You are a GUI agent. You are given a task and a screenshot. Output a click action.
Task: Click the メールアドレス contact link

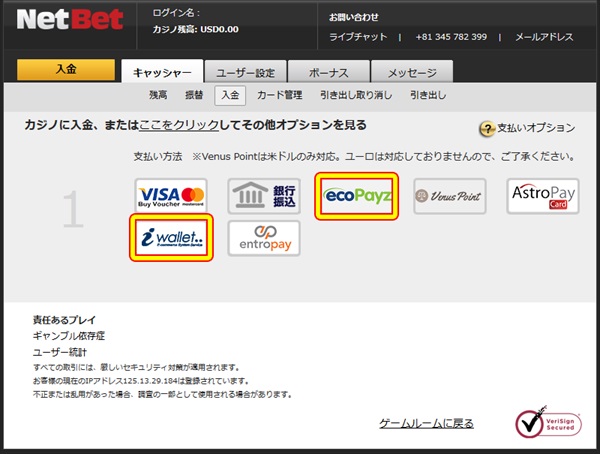tap(544, 37)
